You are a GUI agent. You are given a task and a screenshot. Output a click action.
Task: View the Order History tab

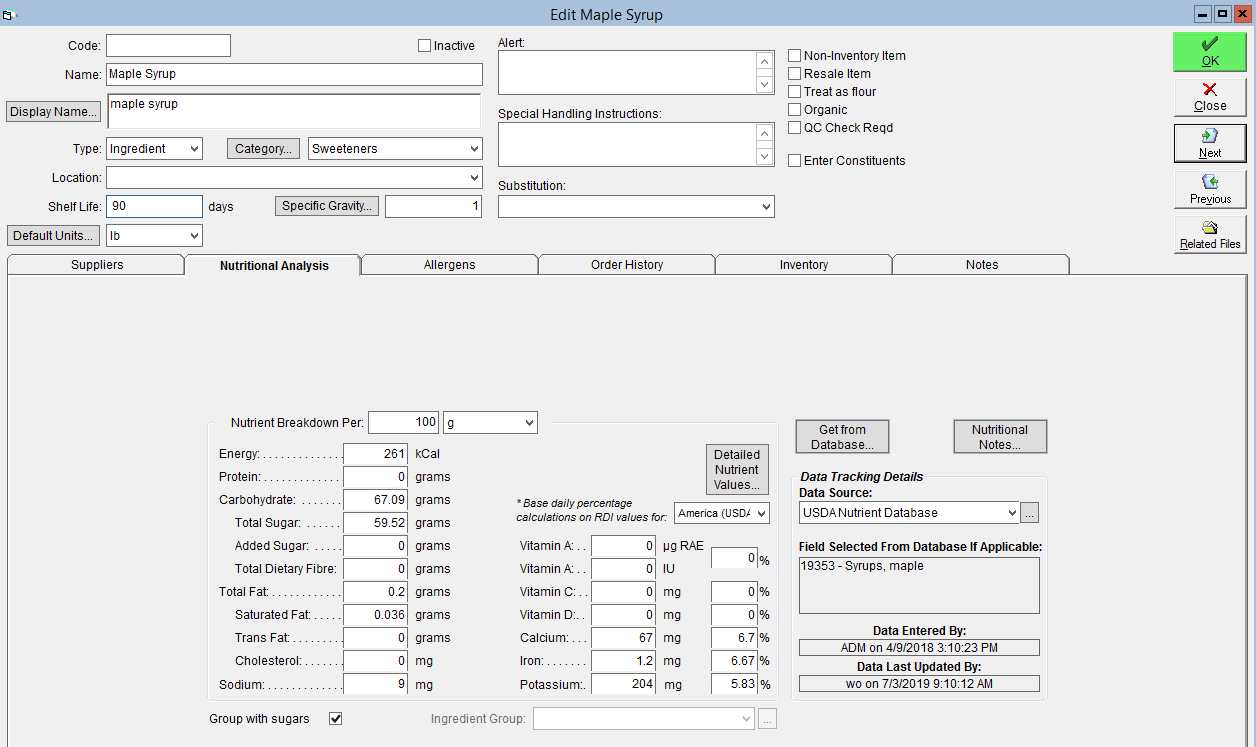click(x=627, y=265)
